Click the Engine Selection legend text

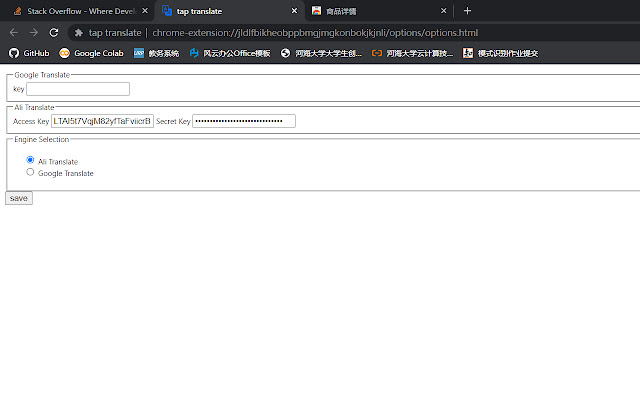click(42, 140)
